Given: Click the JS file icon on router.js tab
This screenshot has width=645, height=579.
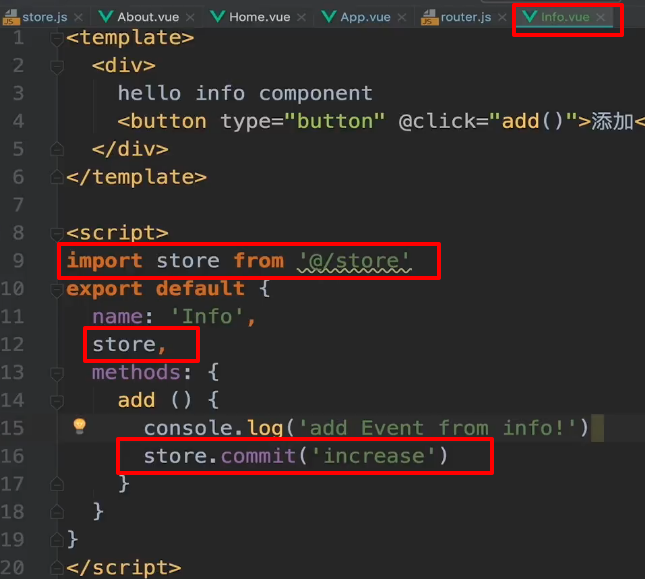Looking at the screenshot, I should [x=429, y=17].
